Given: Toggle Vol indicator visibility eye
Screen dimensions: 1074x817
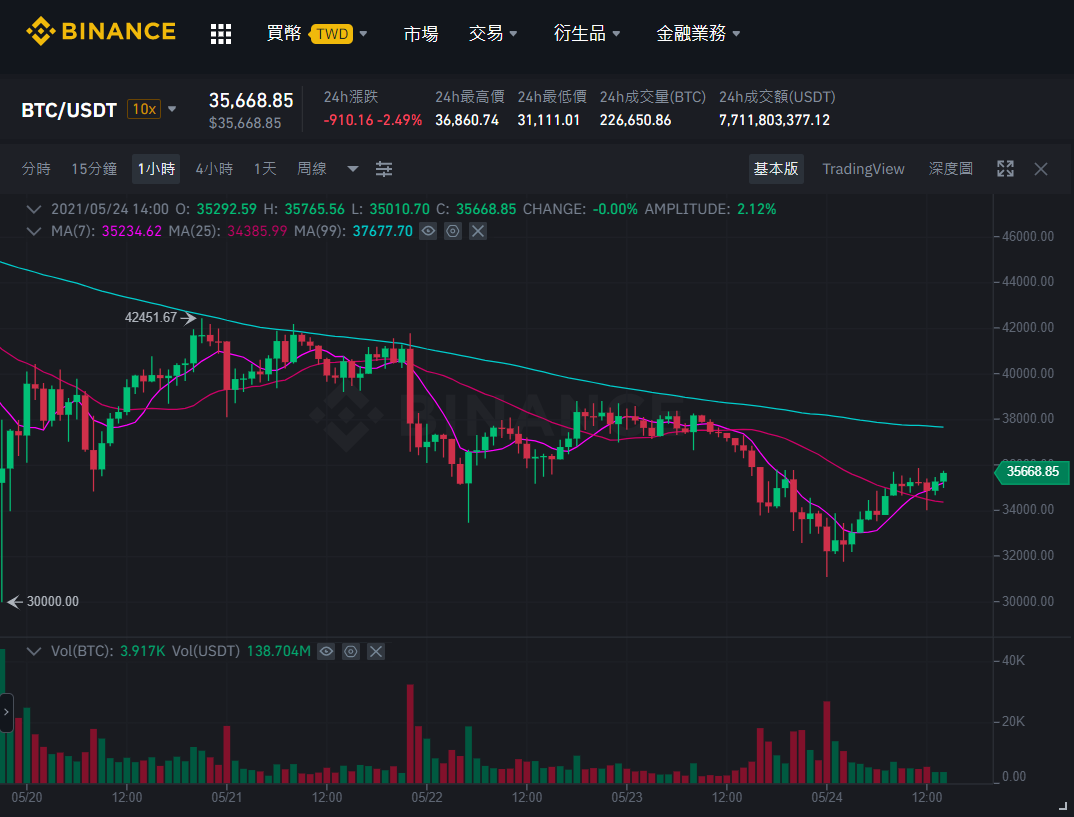Looking at the screenshot, I should pyautogui.click(x=326, y=651).
